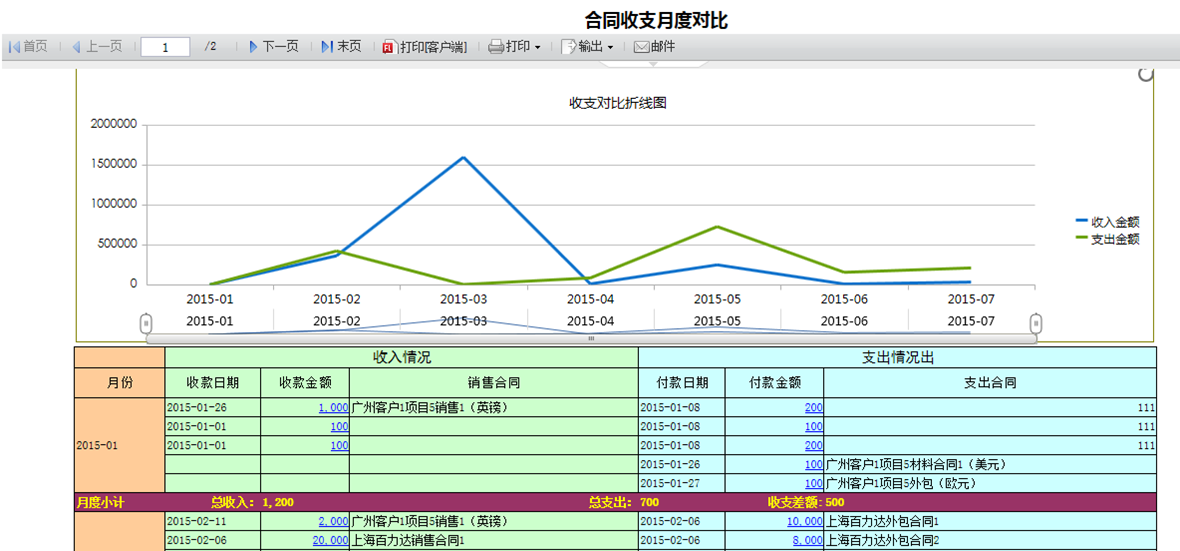Open the 10,000 payment amount link
This screenshot has height=551, width=1180.
pos(804,521)
